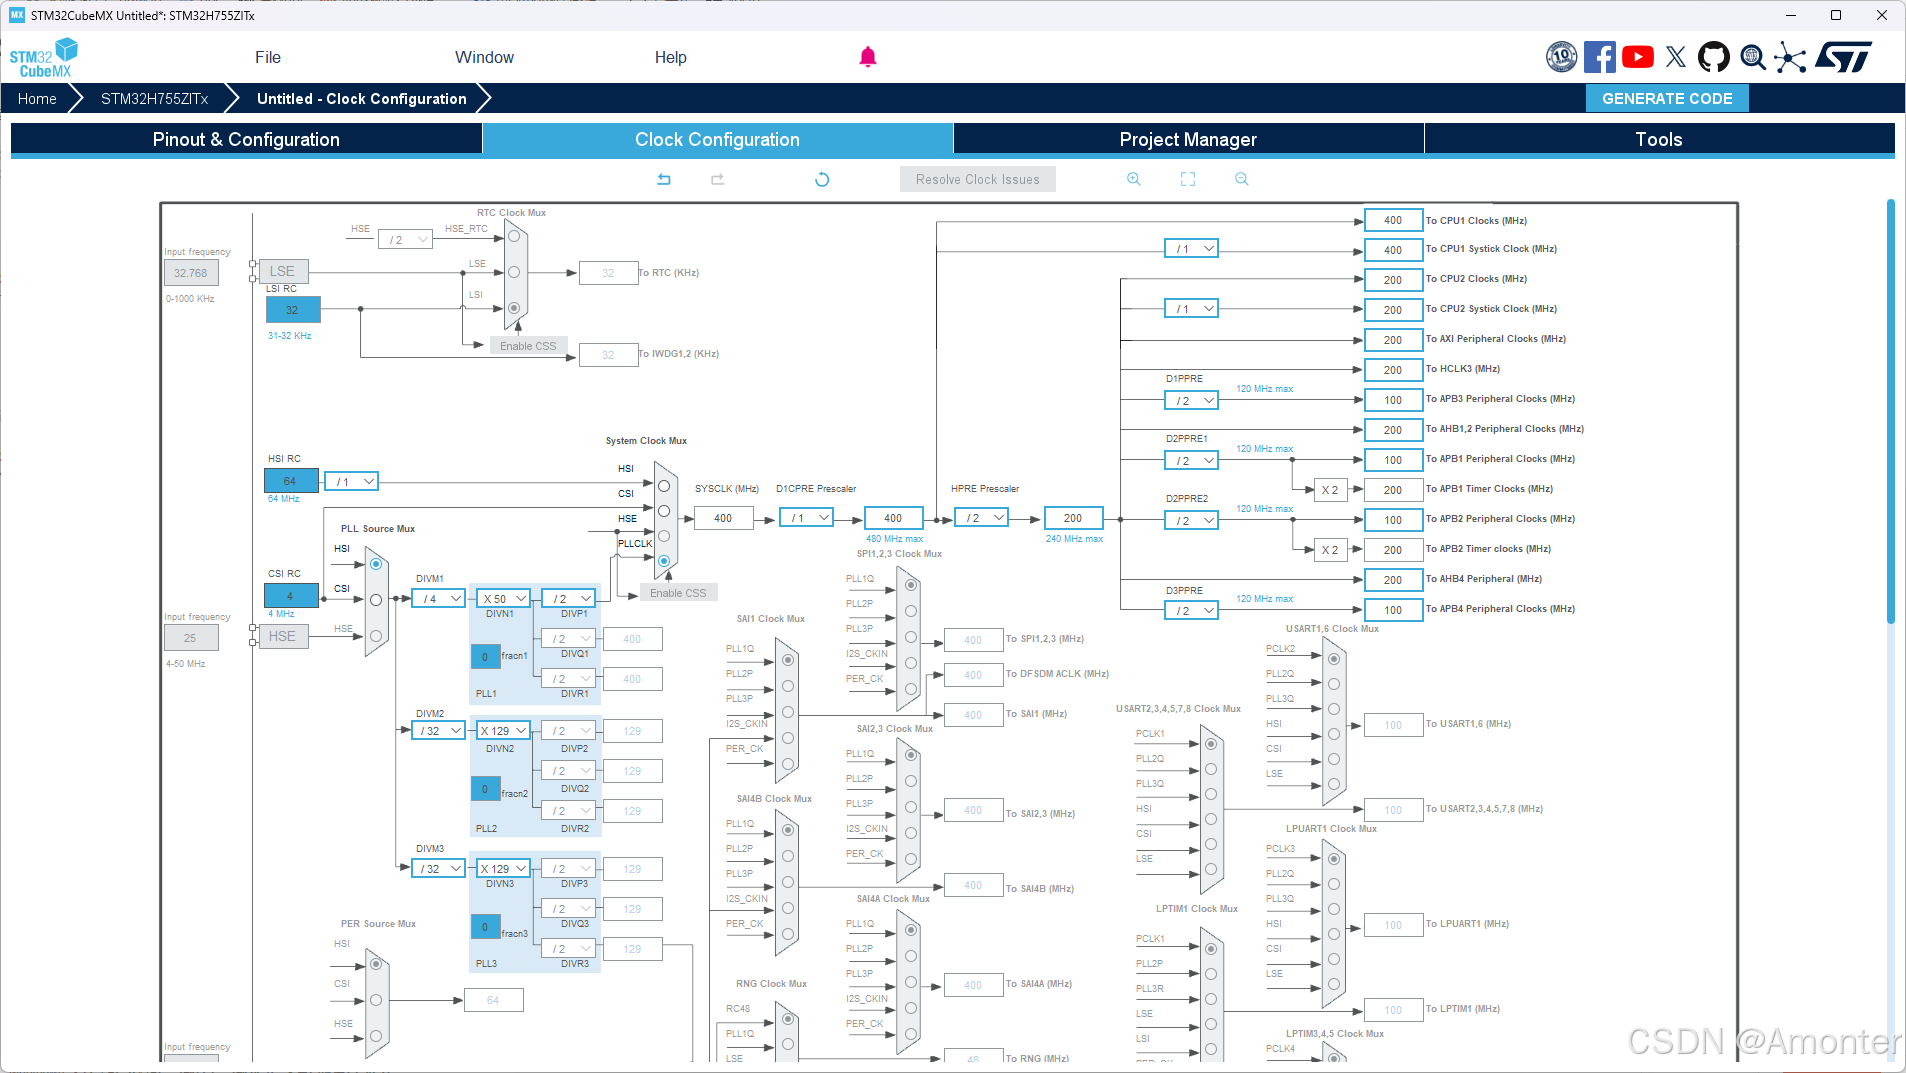
Task: Select CSI in the PER Source Mux
Action: click(x=376, y=1000)
